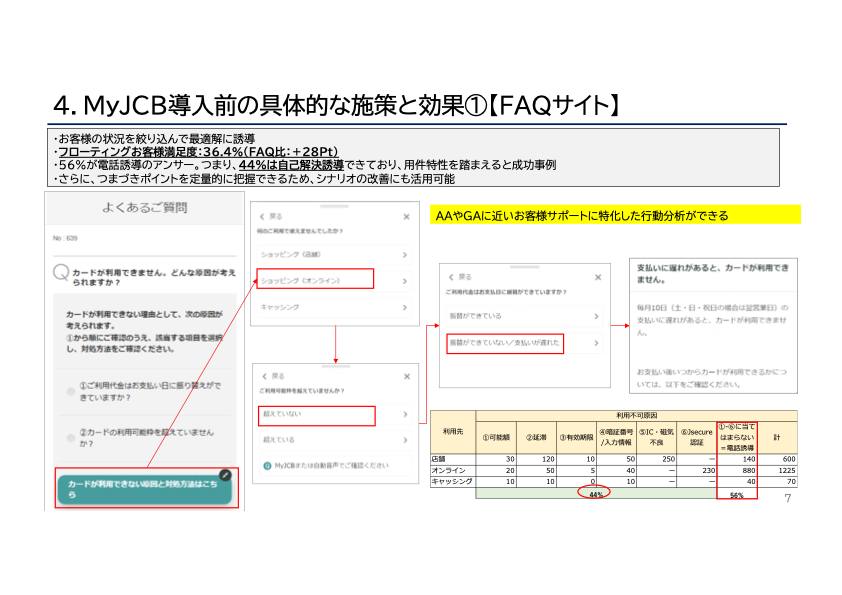Click underlined 44%は自己解決誘導 text
The width and height of the screenshot is (842, 595).
pos(291,165)
